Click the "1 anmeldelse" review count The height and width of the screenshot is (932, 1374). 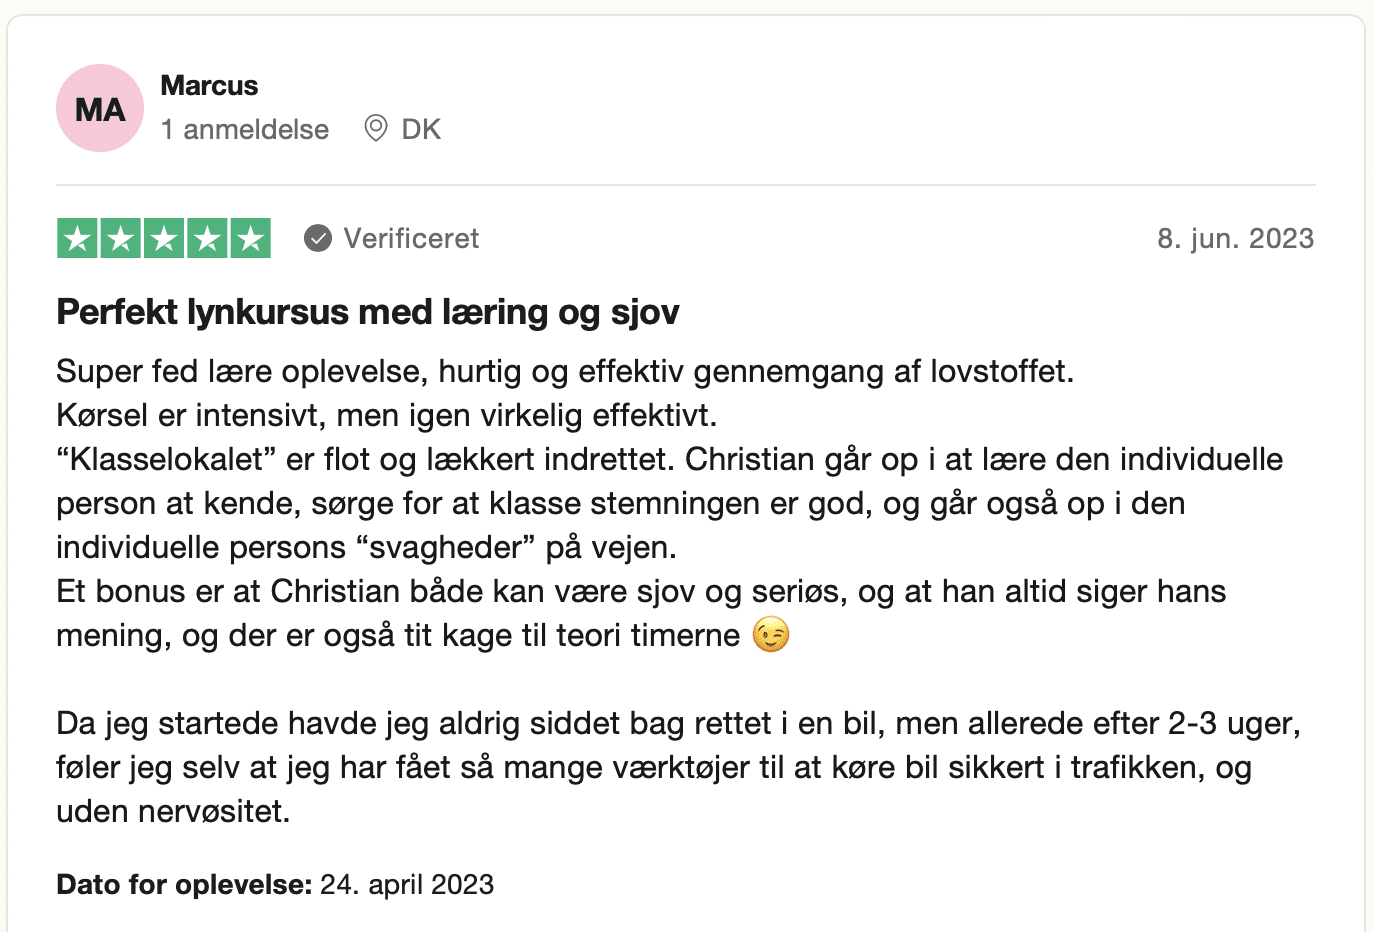pyautogui.click(x=245, y=130)
